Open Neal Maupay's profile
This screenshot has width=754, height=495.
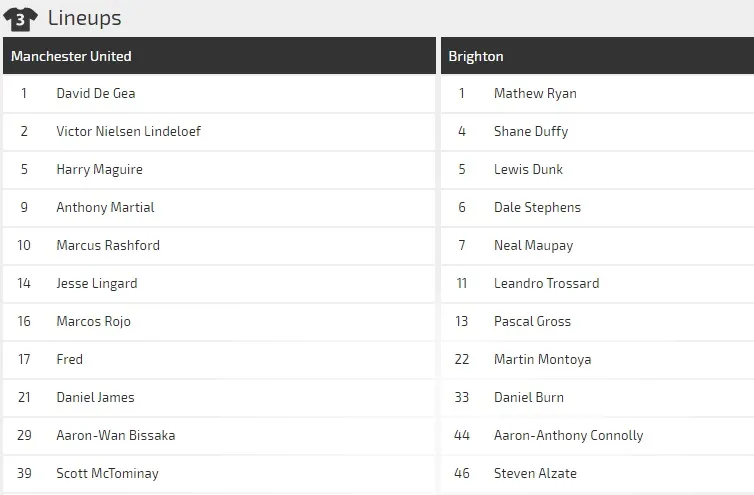[x=533, y=246]
